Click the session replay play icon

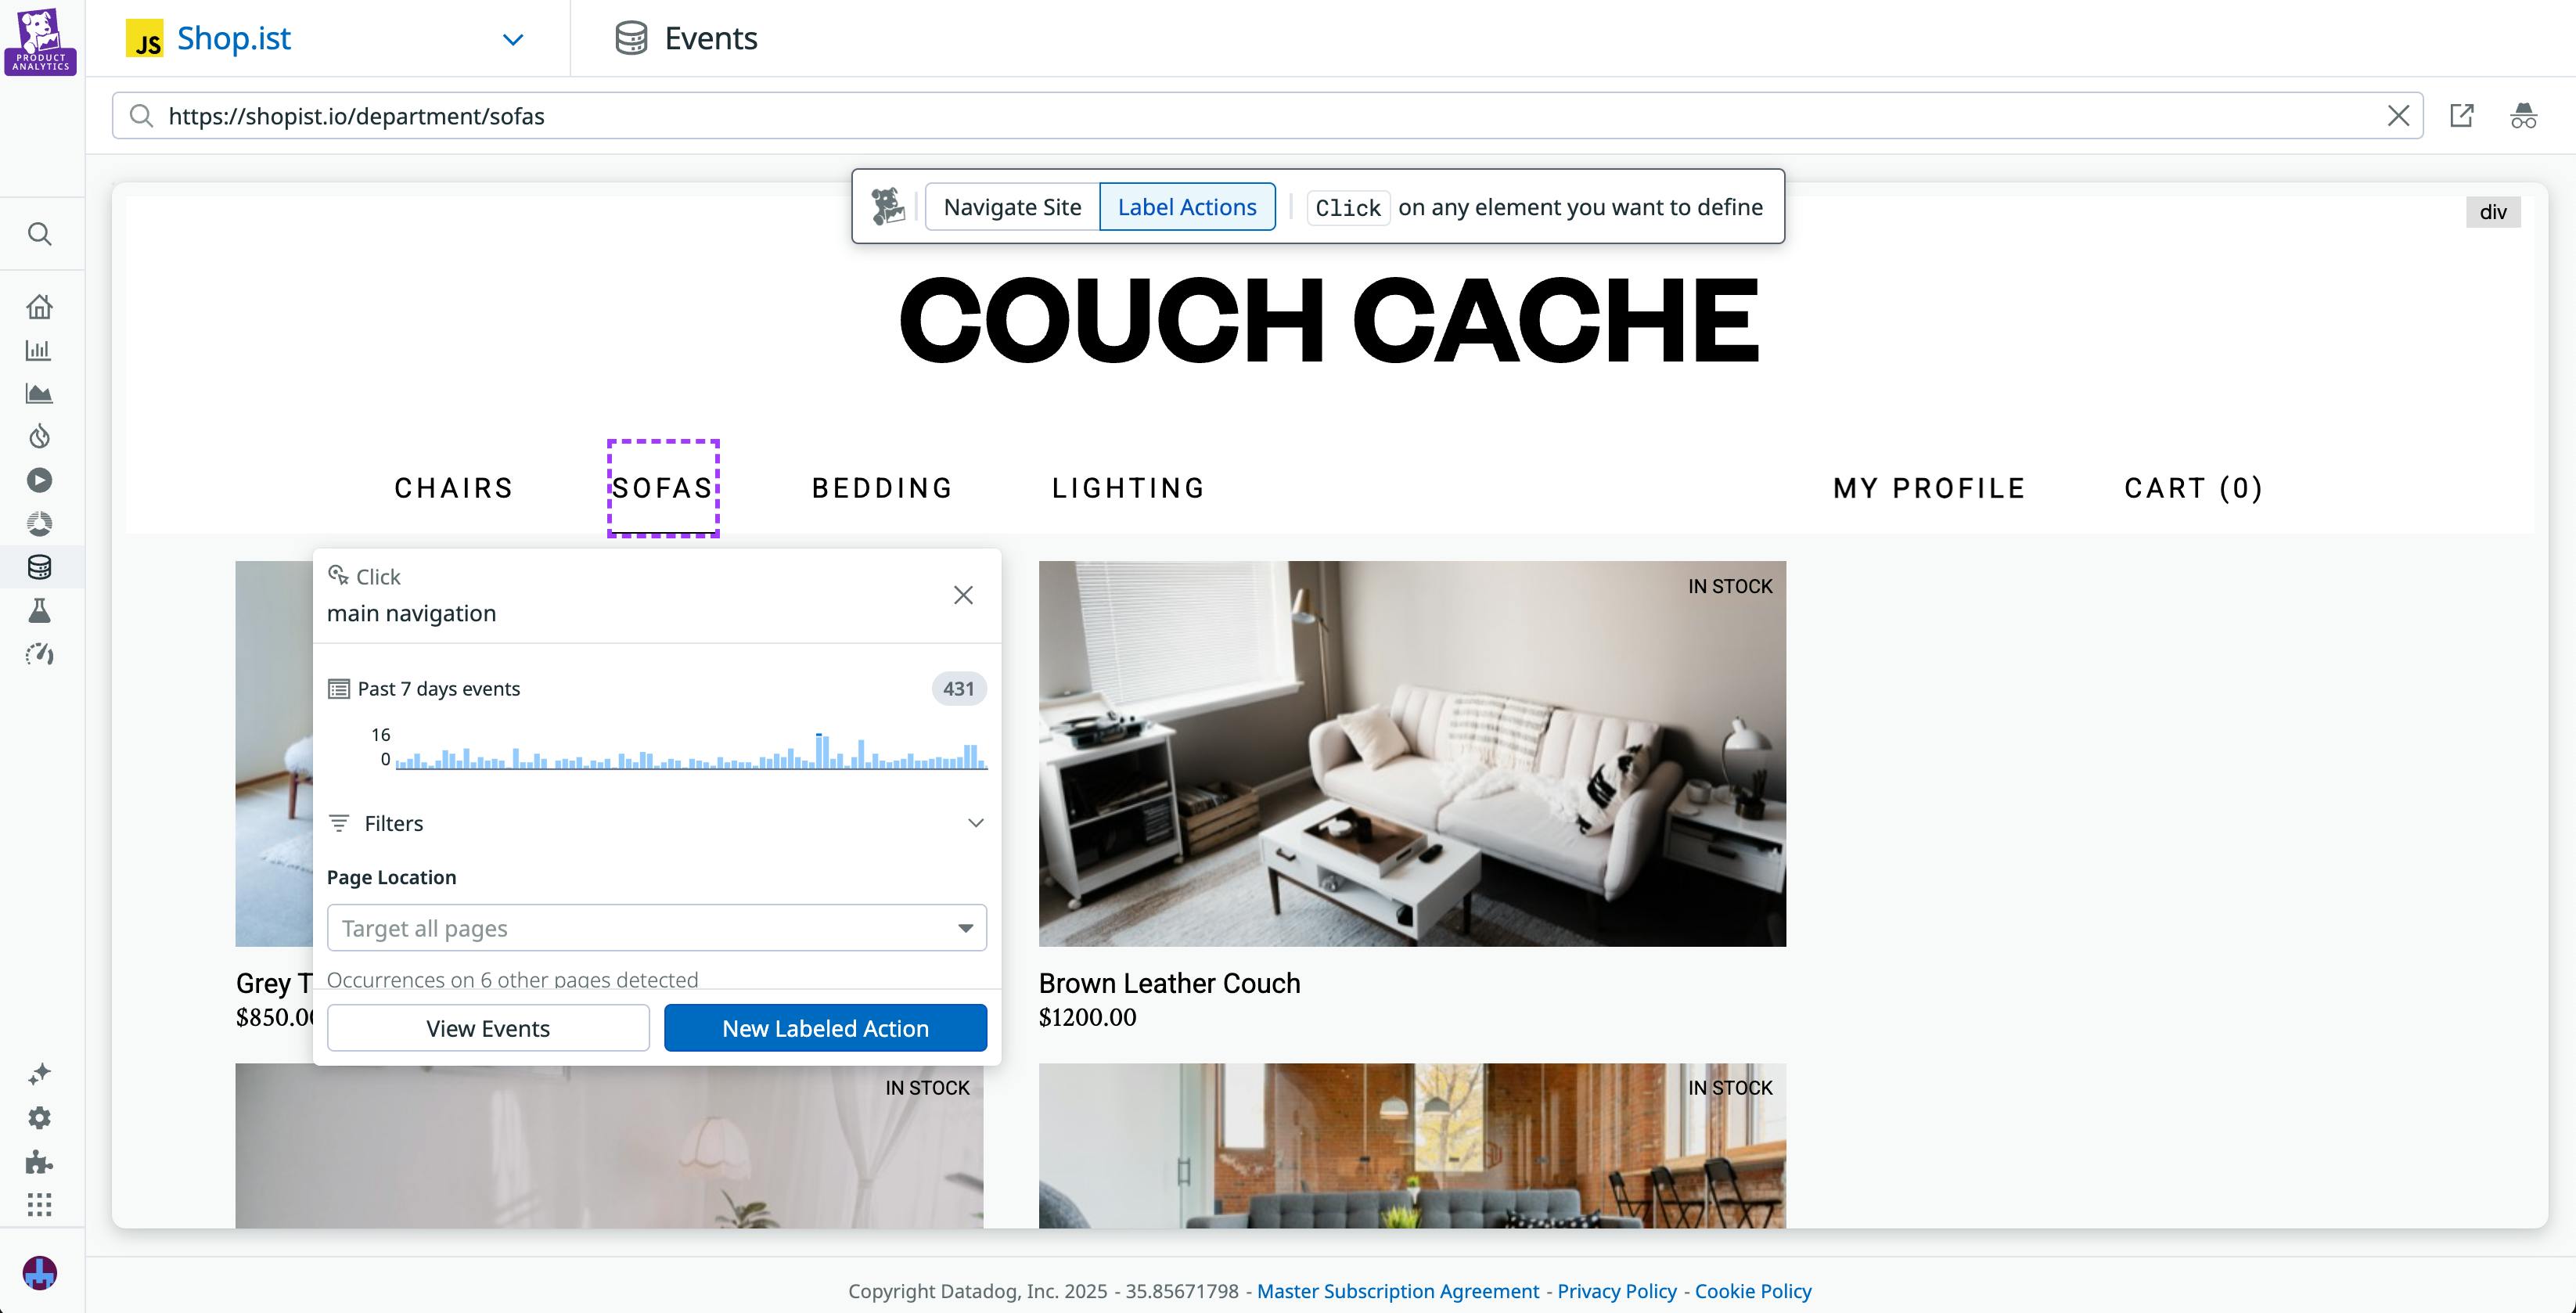[x=40, y=480]
